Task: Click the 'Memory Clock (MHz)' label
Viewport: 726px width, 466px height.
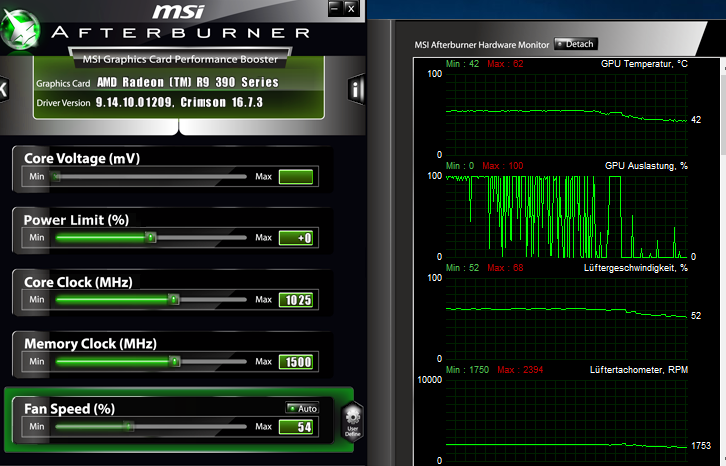Action: point(90,344)
